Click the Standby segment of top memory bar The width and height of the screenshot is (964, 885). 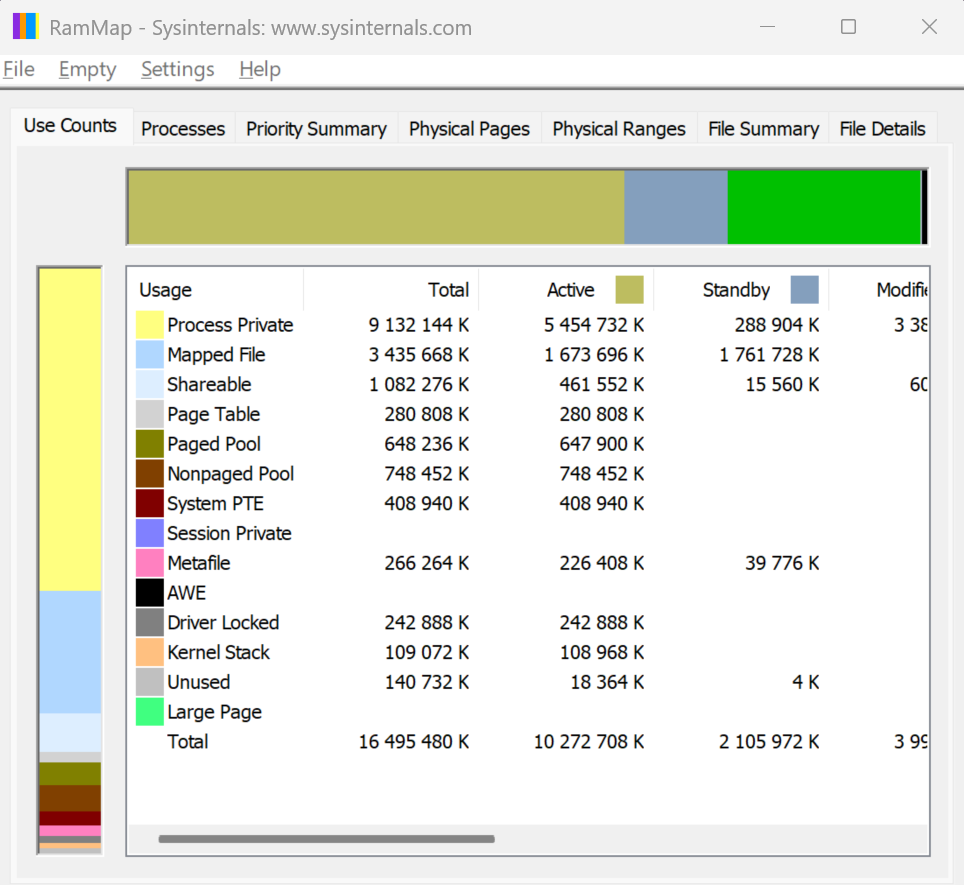click(x=676, y=207)
